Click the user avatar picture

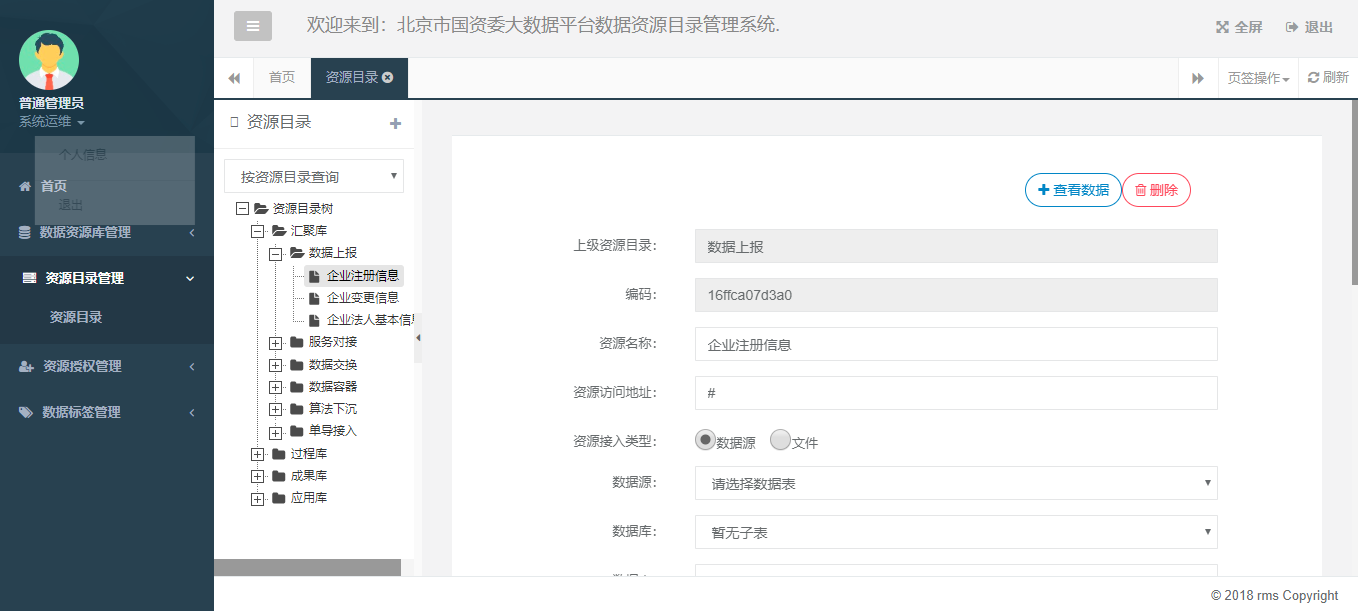[49, 60]
